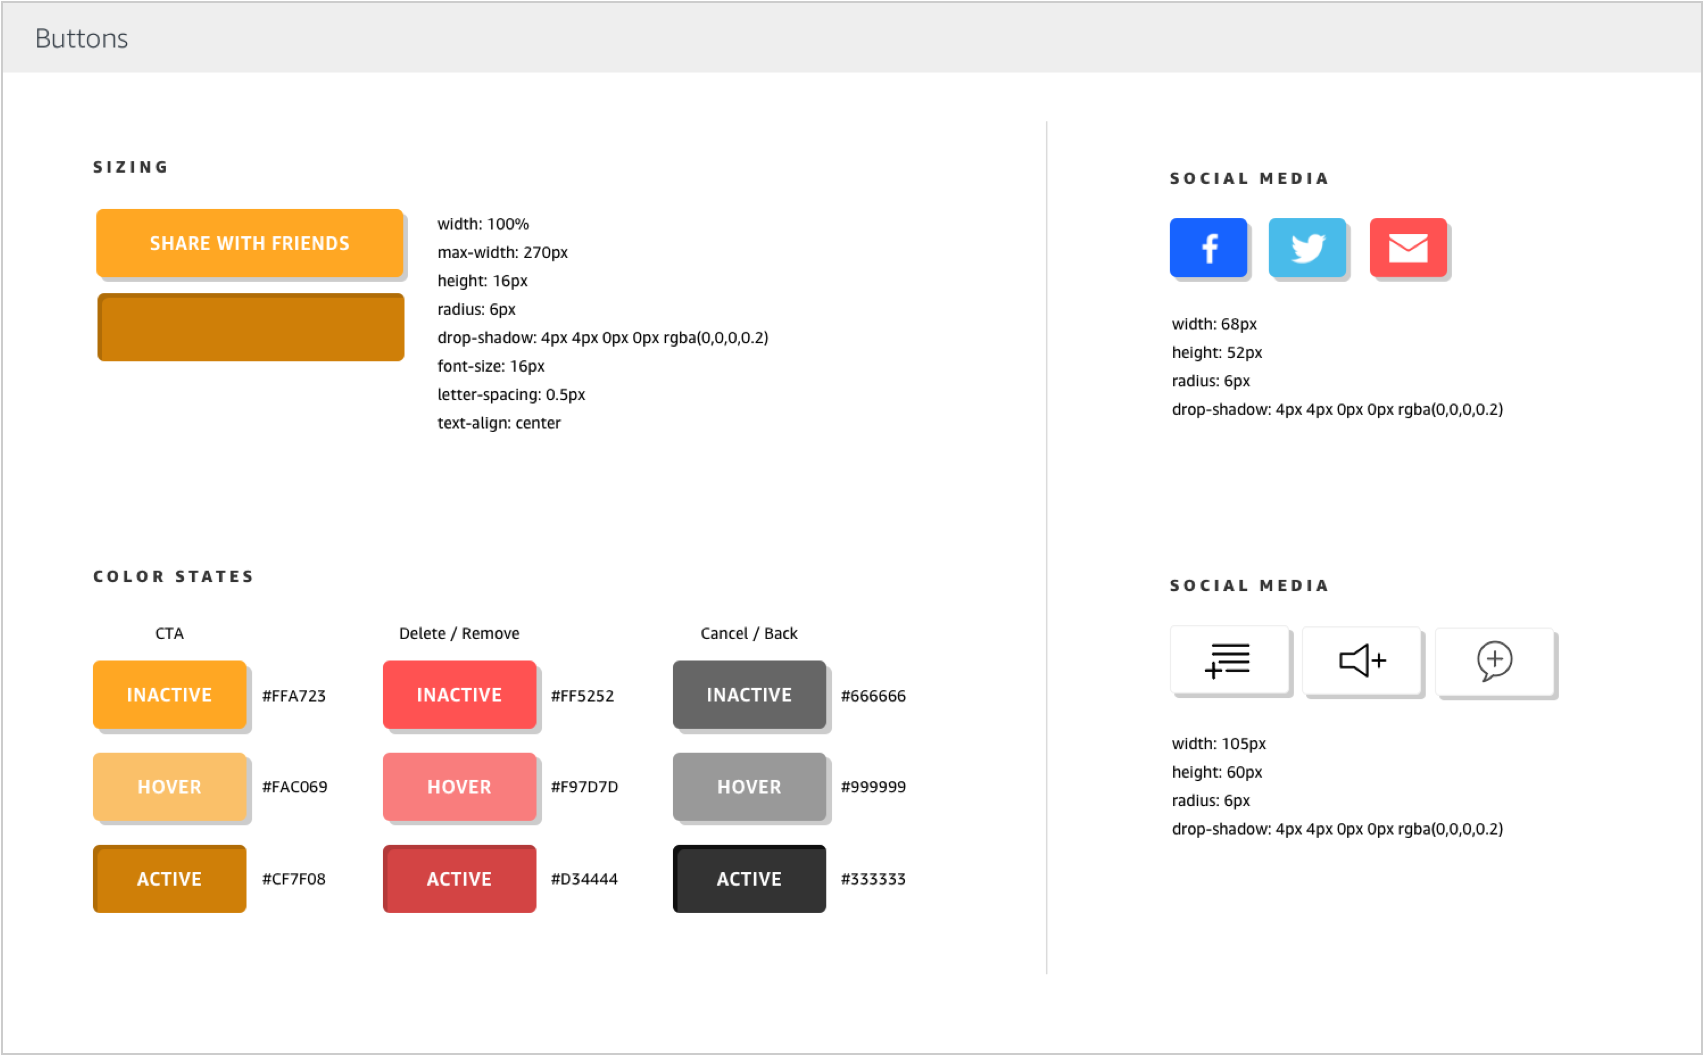Click the pink Delete Hover button
Screen dimensions: 1704x1056
459,787
